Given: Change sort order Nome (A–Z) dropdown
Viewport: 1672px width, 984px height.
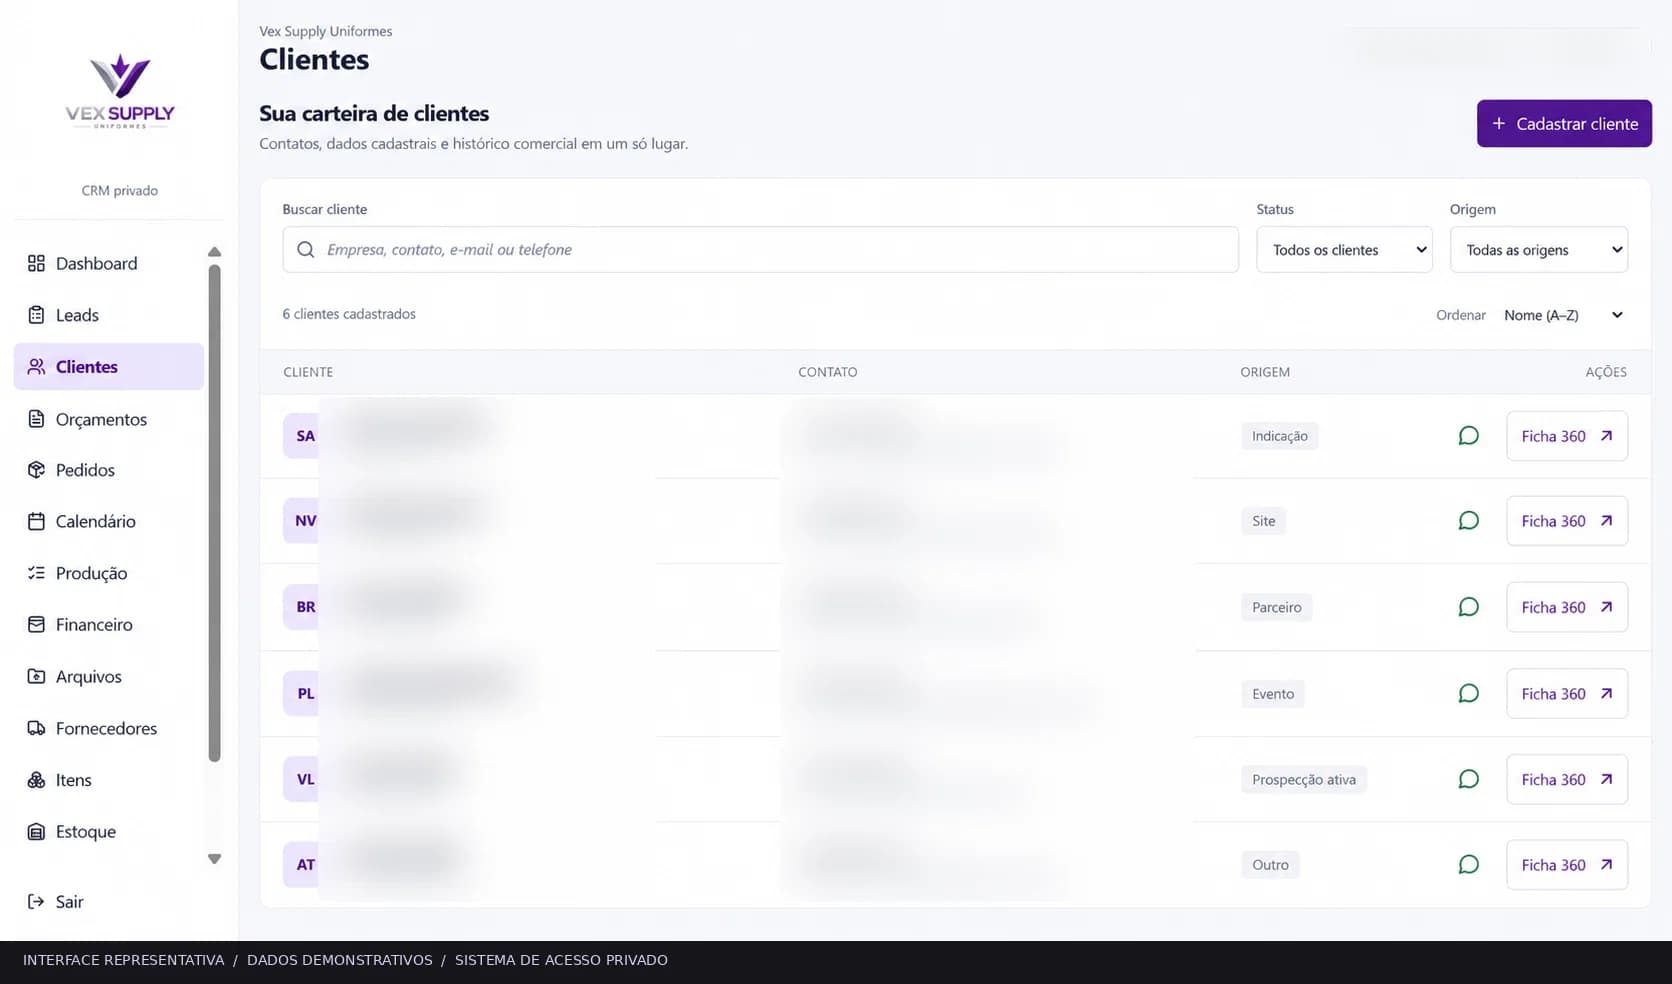Looking at the screenshot, I should point(1563,315).
